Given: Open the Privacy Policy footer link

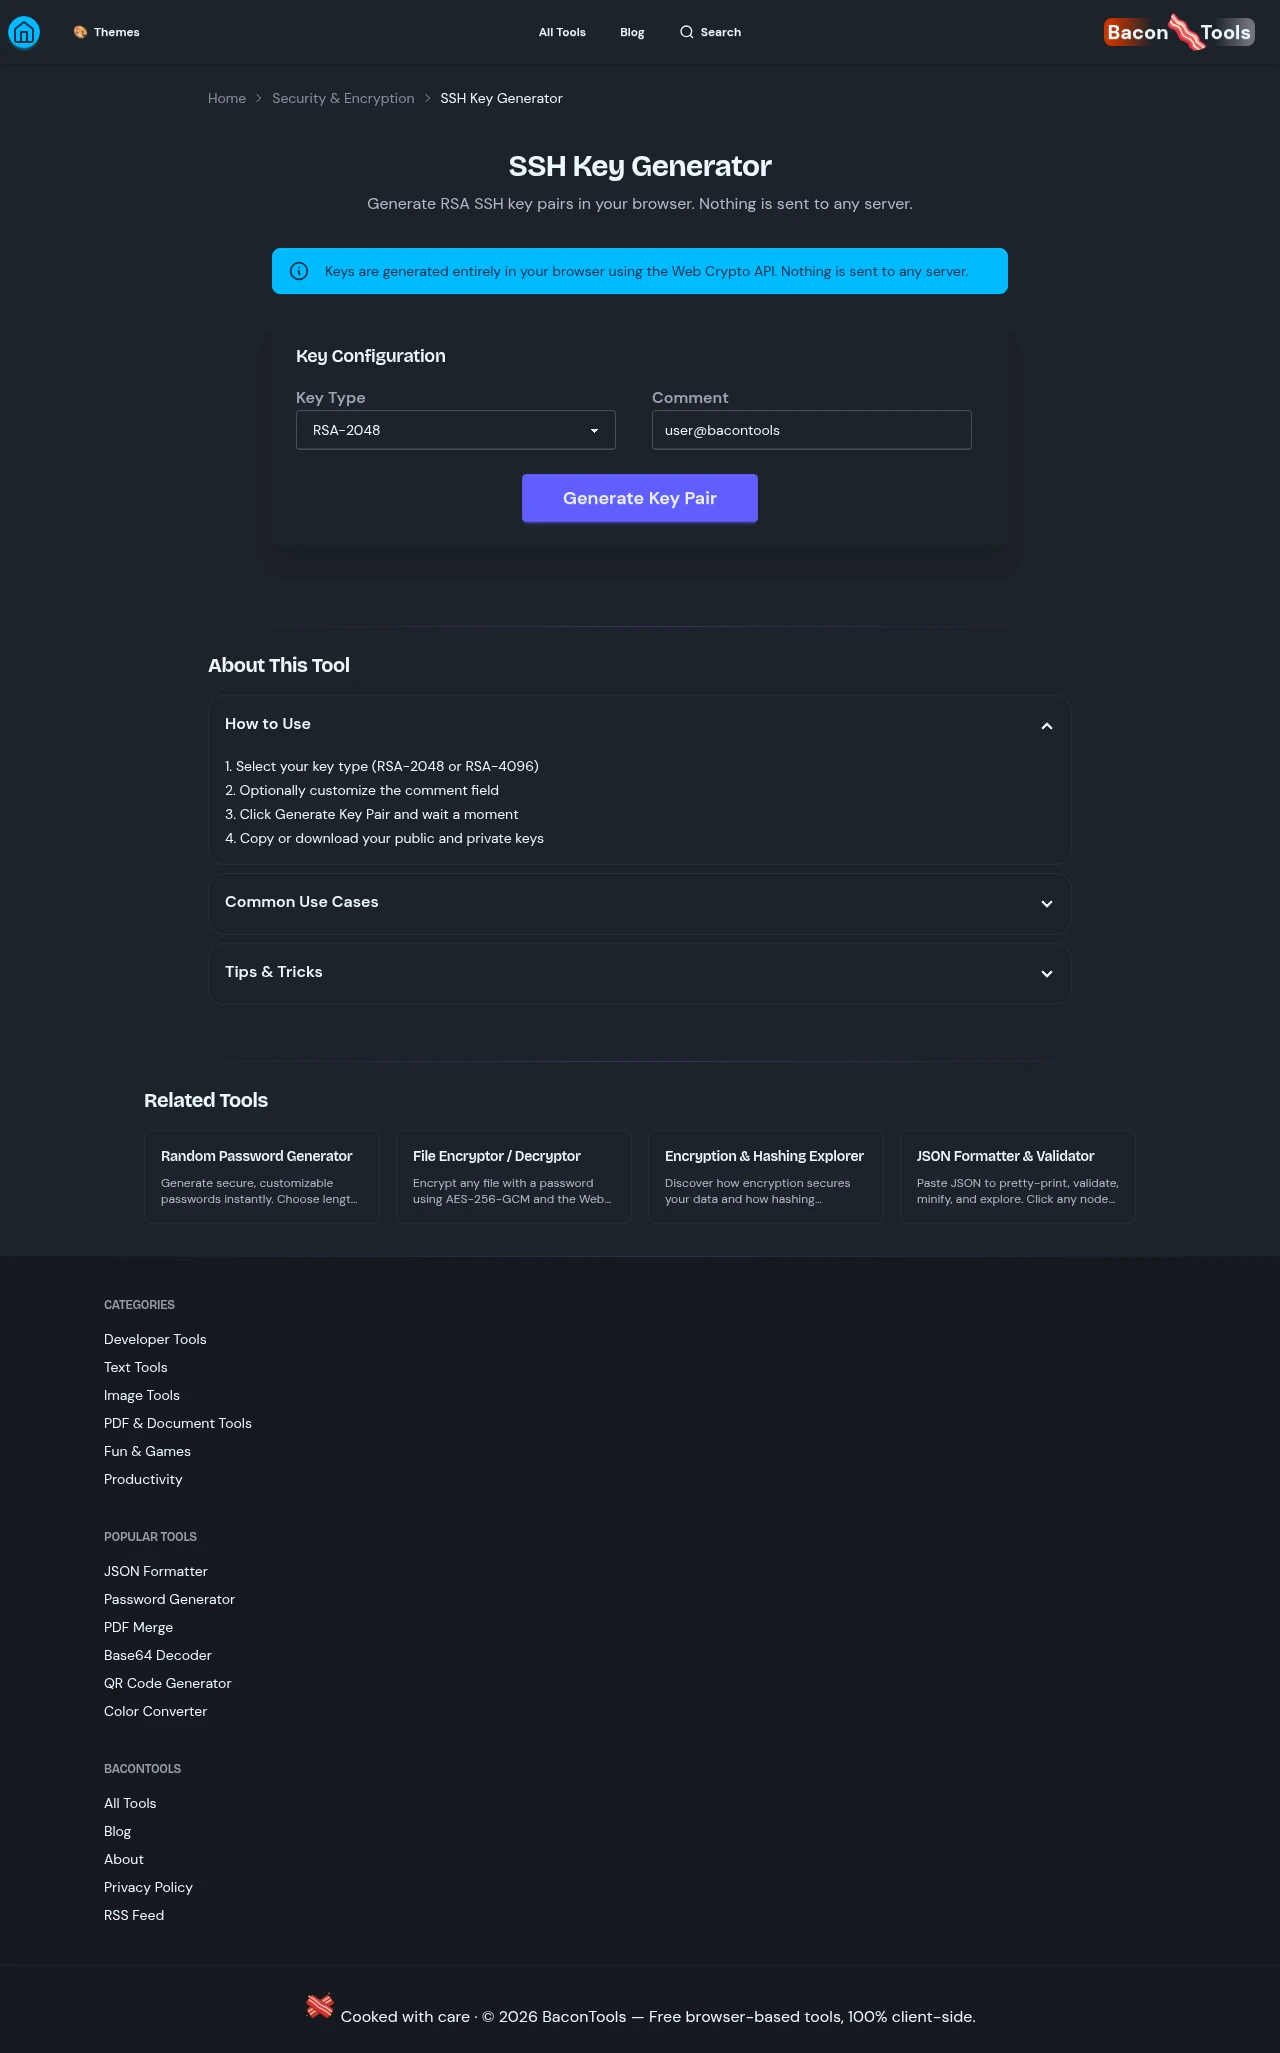Looking at the screenshot, I should click(x=148, y=1887).
